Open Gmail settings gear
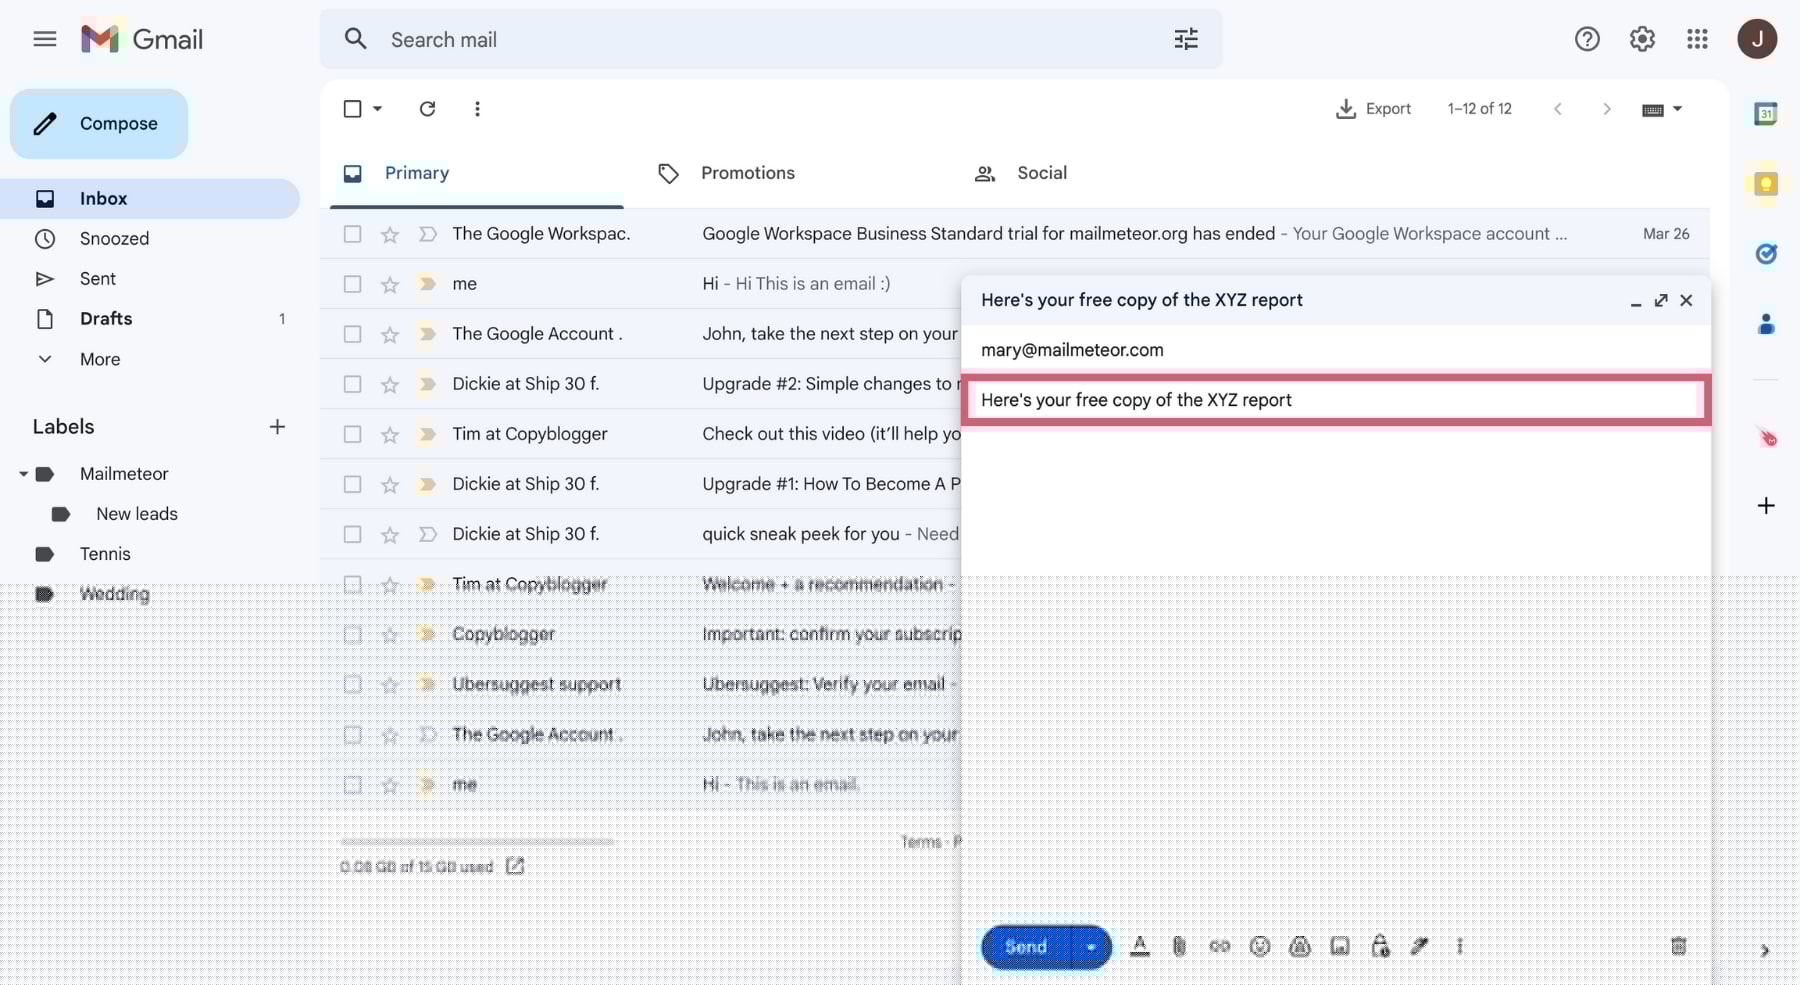The image size is (1800, 985). click(x=1642, y=39)
